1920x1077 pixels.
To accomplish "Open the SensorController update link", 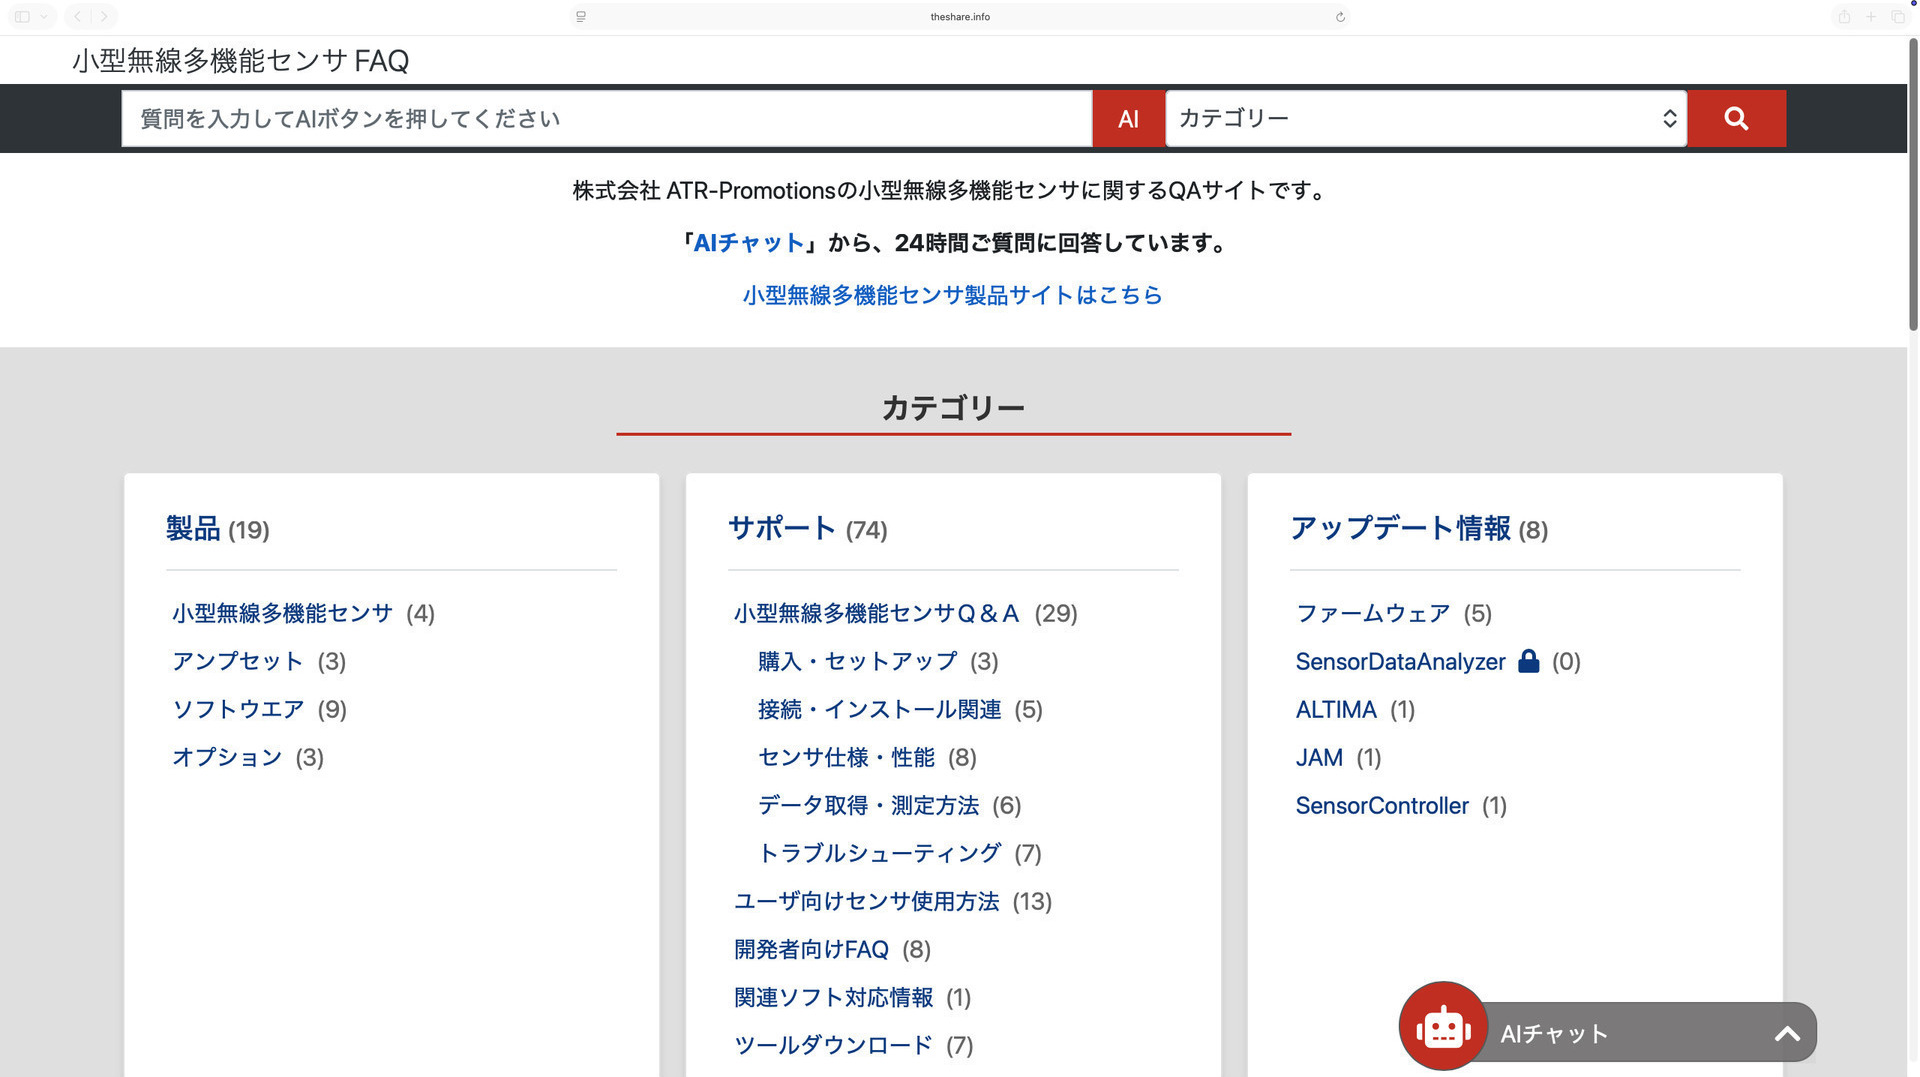I will (x=1382, y=805).
